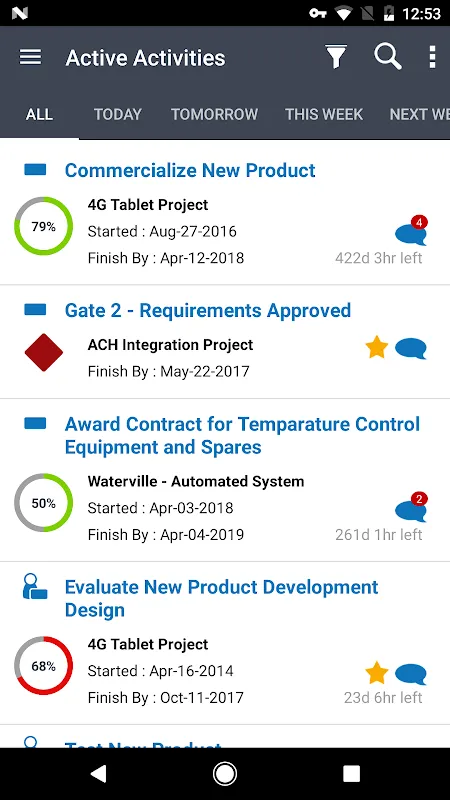Screen dimensions: 450x800
Task: Open the comment bubble on Gate 2 activity
Action: click(411, 349)
